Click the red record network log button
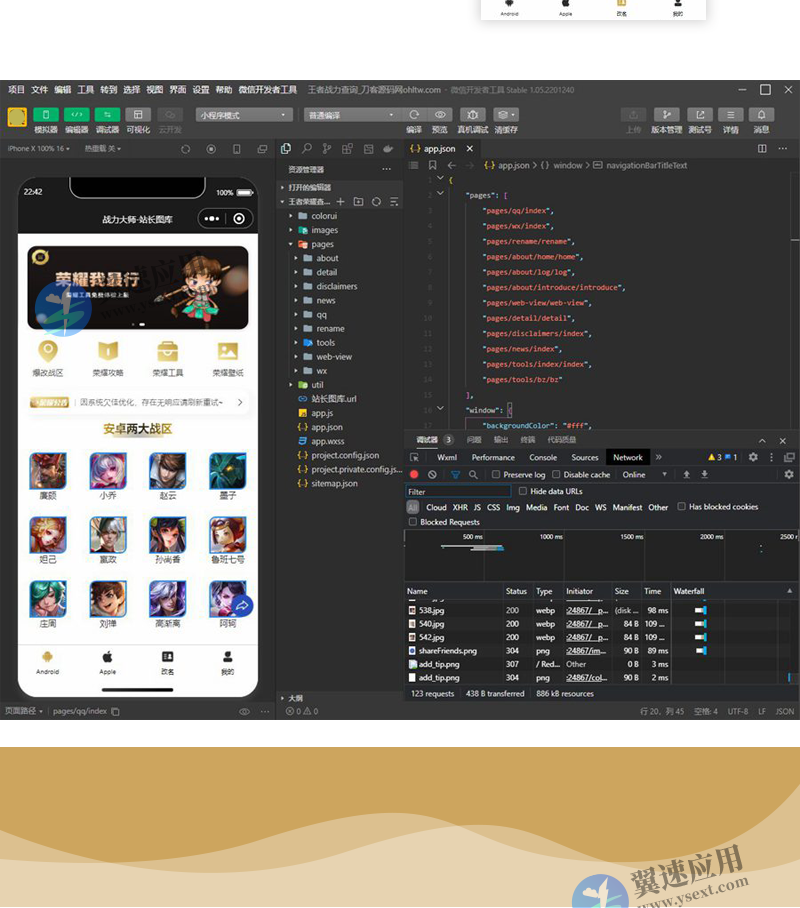The height and width of the screenshot is (908, 800). 414,474
